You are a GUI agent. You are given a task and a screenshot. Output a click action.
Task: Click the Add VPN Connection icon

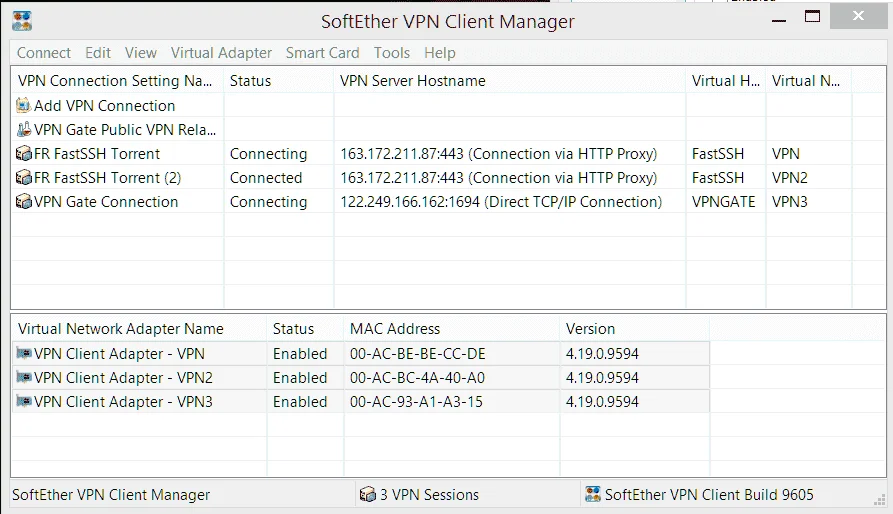tap(23, 105)
